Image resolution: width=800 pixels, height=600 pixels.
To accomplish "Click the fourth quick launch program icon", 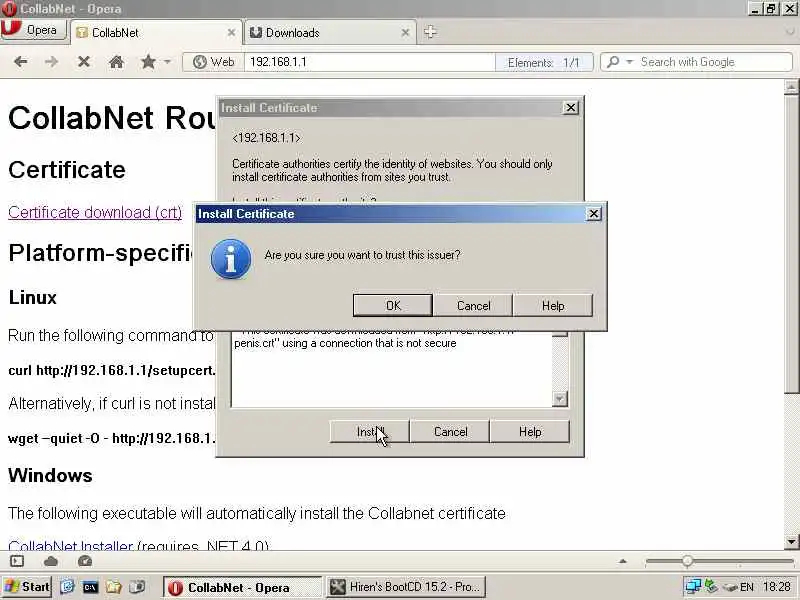I will click(x=137, y=587).
